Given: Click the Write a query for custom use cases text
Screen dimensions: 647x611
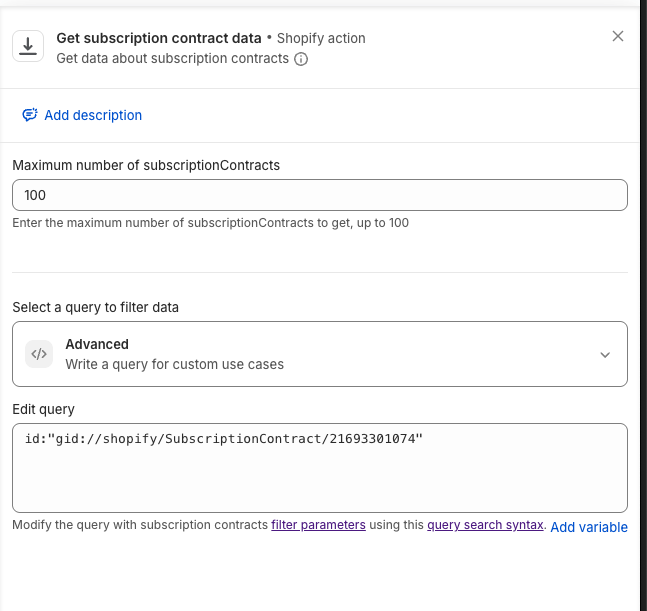Looking at the screenshot, I should click(175, 364).
